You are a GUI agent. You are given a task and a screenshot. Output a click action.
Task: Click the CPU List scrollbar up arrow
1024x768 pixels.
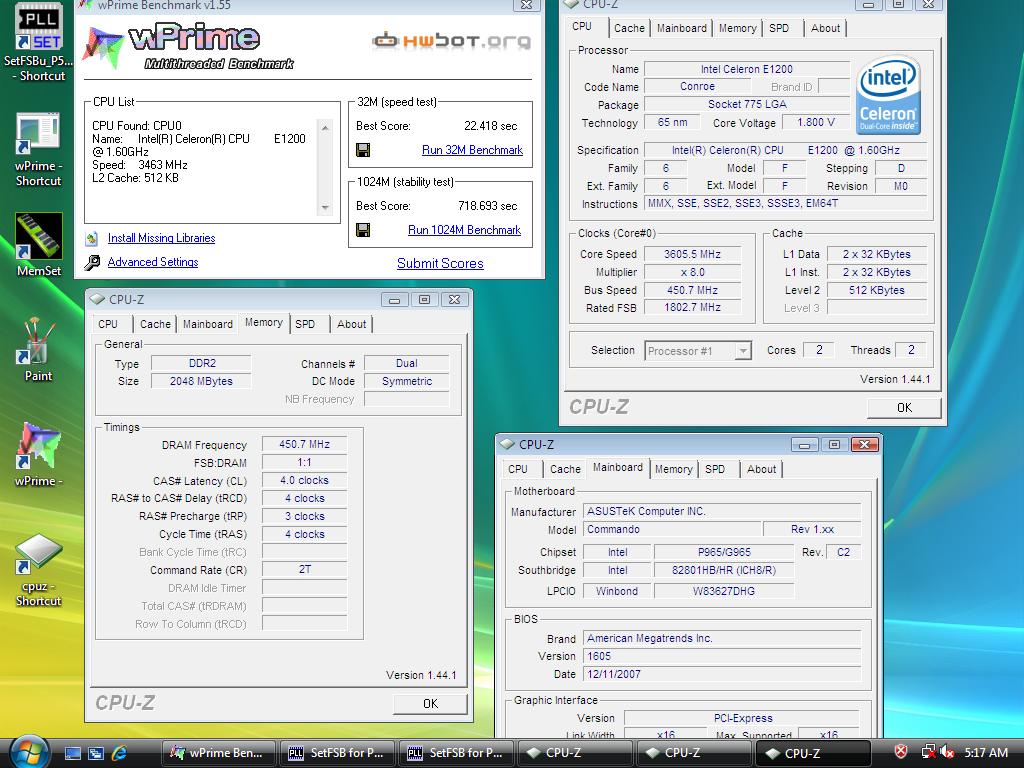(325, 127)
